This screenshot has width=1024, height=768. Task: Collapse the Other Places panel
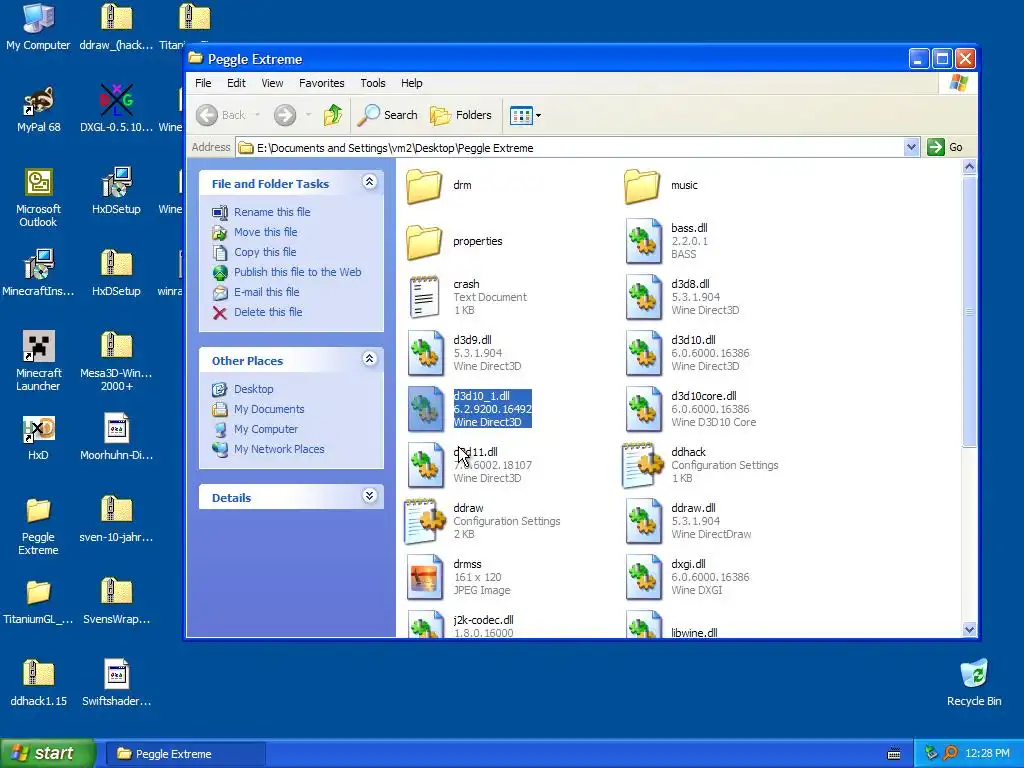(x=370, y=359)
